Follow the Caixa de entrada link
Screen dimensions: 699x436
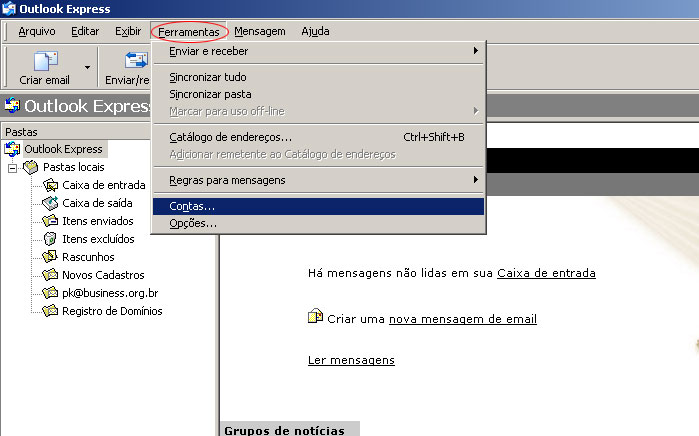[x=546, y=273]
